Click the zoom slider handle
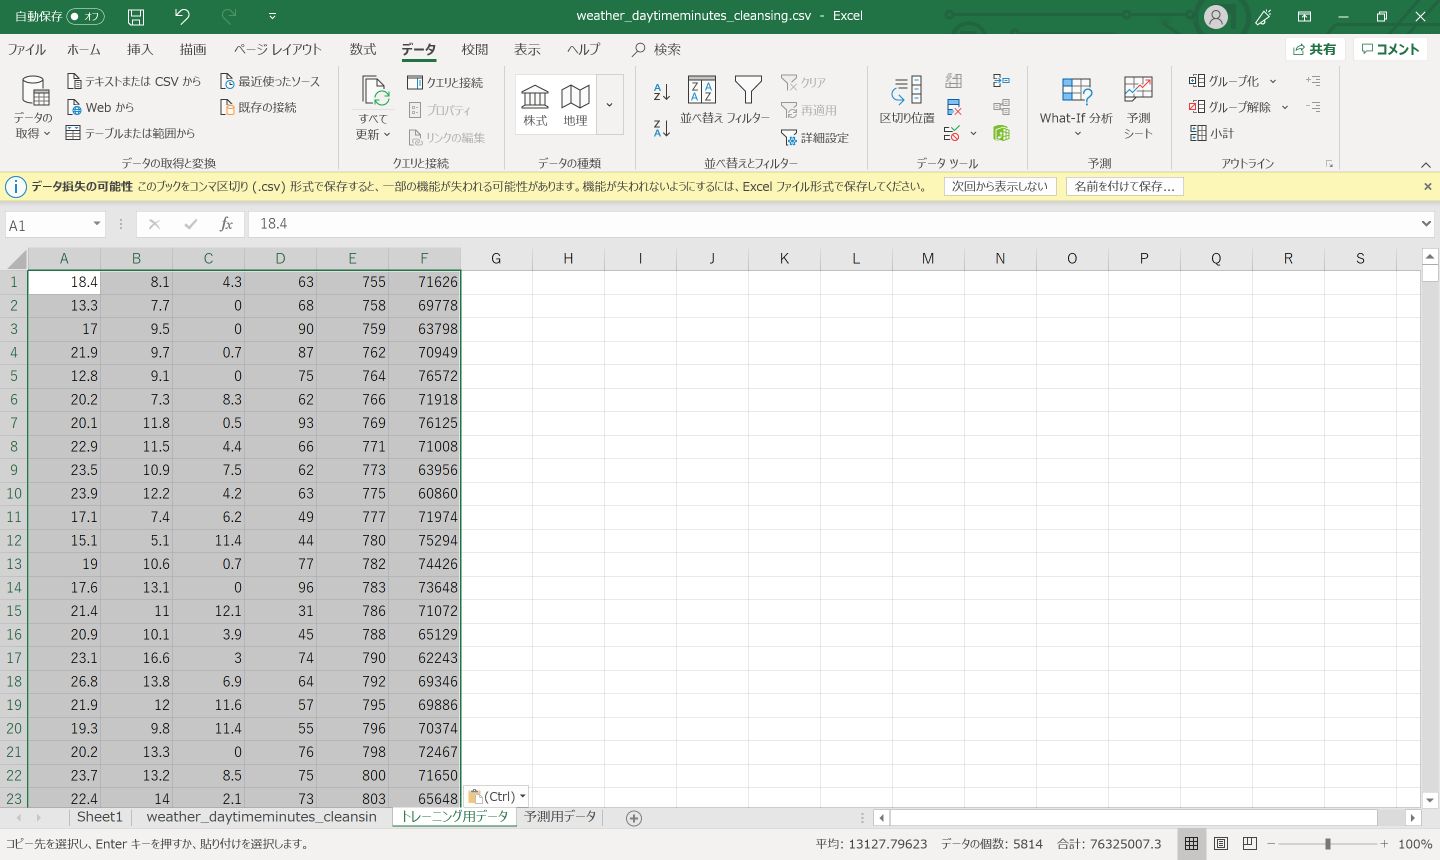 coord(1328,844)
